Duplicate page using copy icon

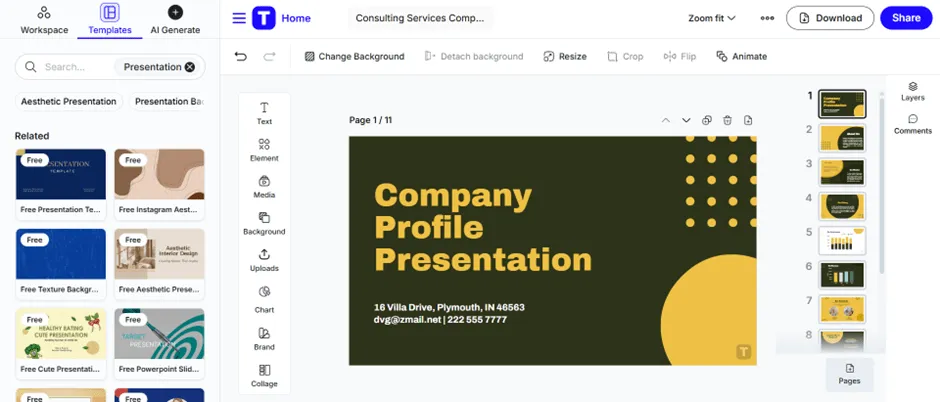pos(707,120)
